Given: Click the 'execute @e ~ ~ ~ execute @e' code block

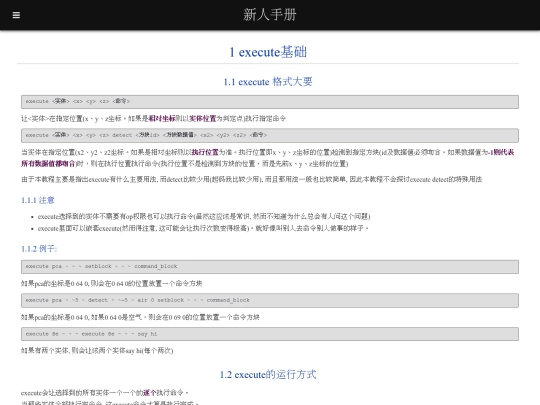Looking at the screenshot, I should click(x=270, y=334).
